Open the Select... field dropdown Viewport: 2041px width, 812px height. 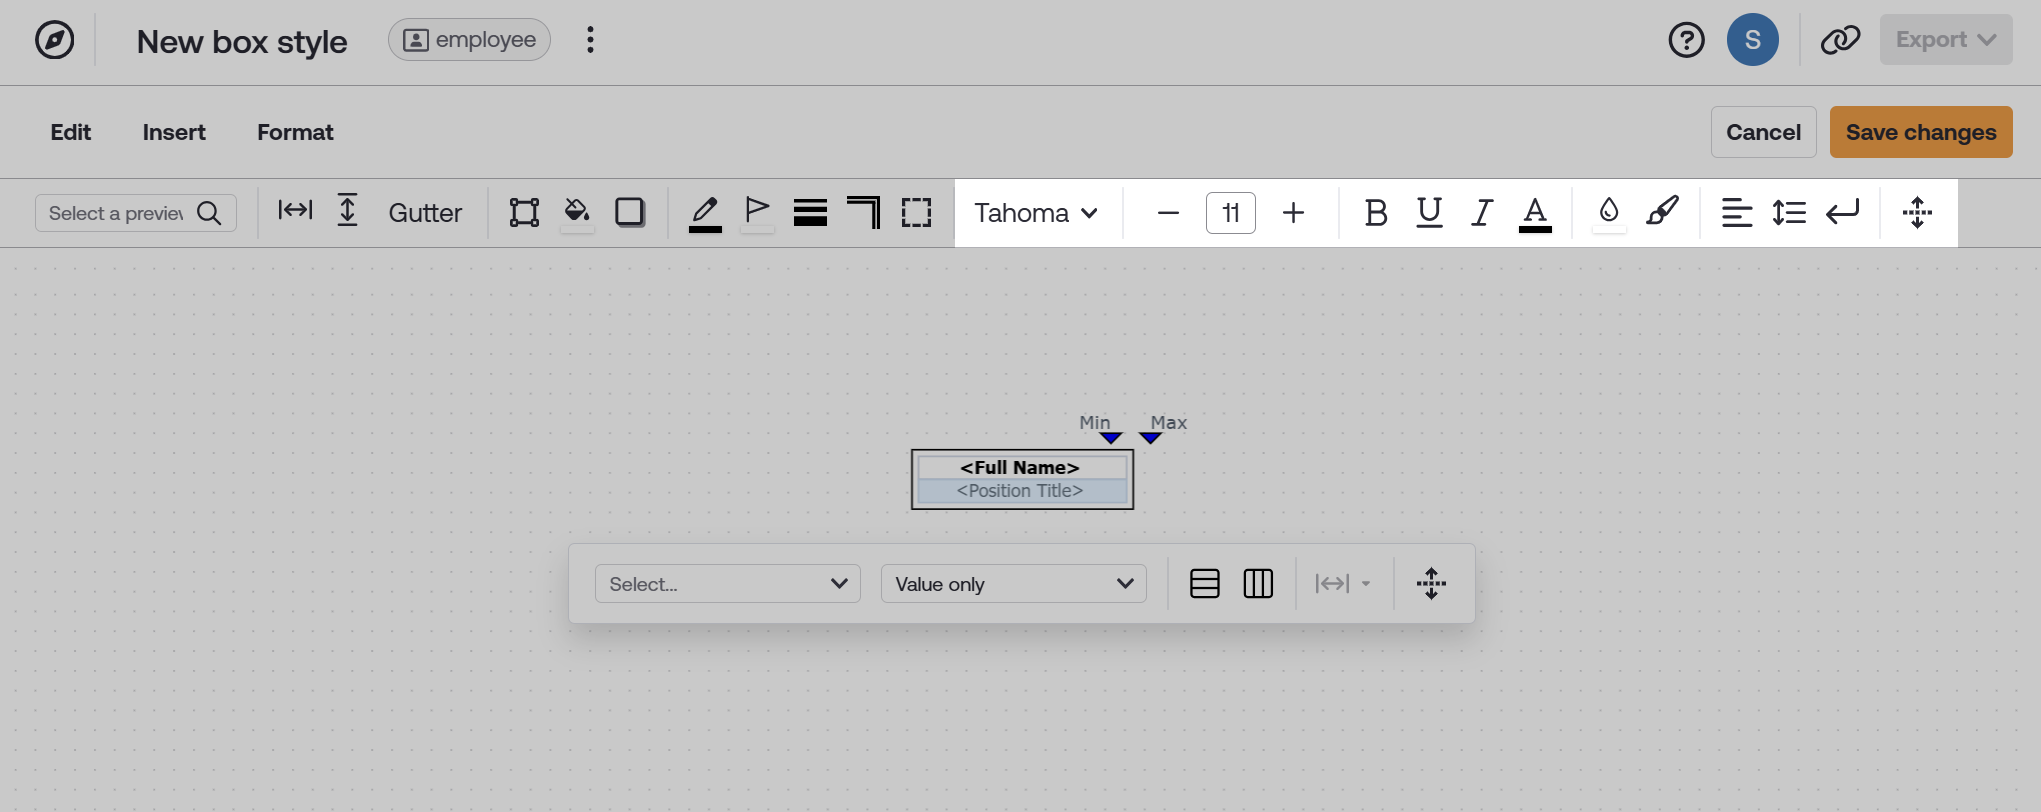click(x=728, y=584)
